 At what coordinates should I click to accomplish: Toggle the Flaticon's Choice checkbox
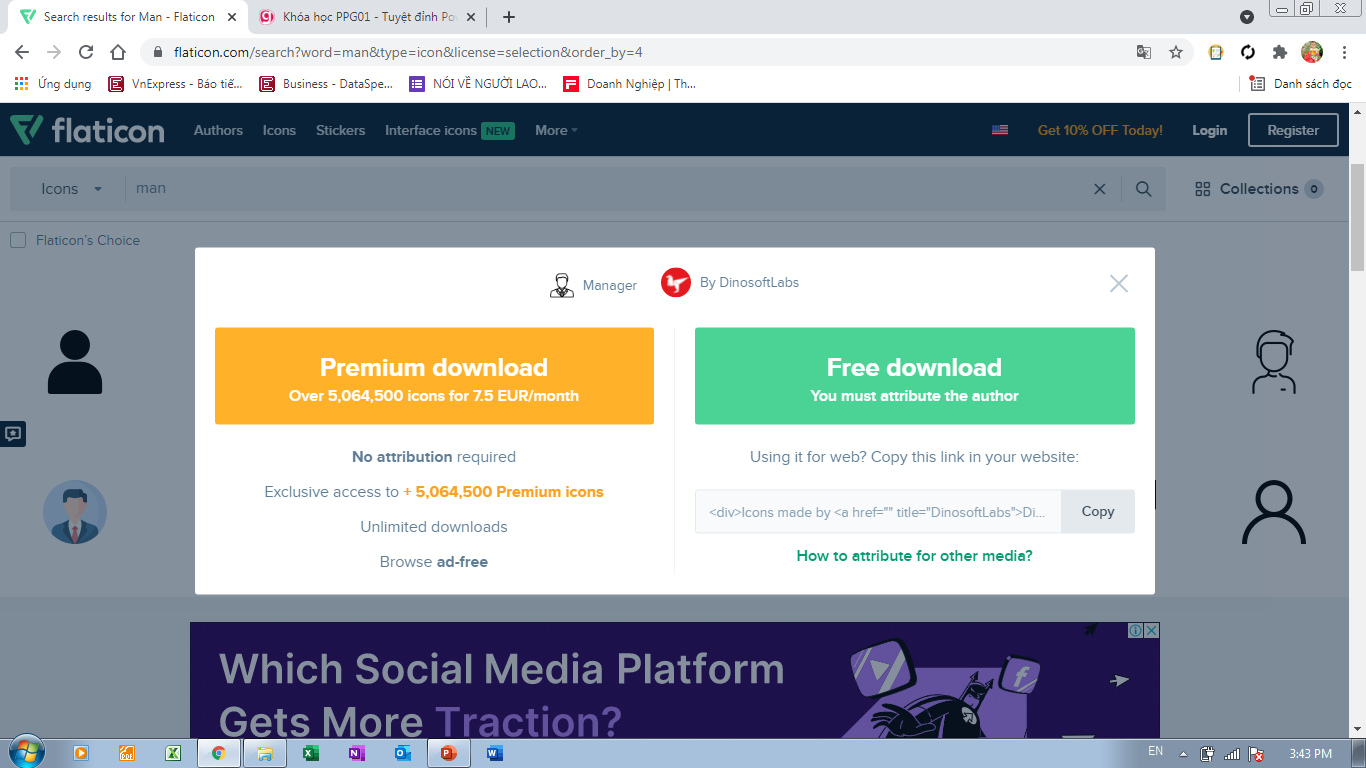(18, 240)
